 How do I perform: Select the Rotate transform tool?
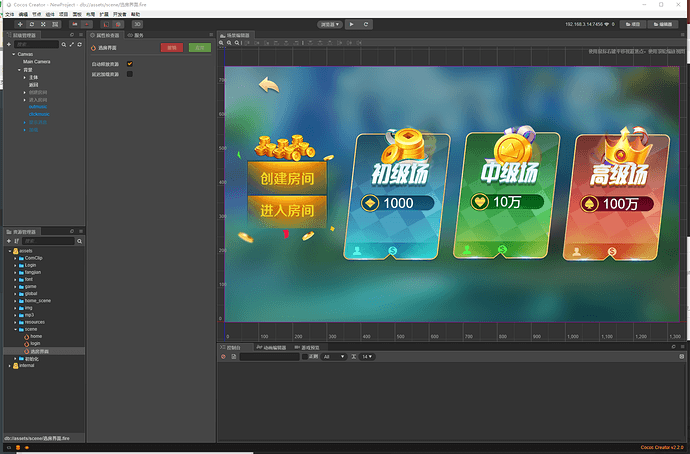[32, 24]
